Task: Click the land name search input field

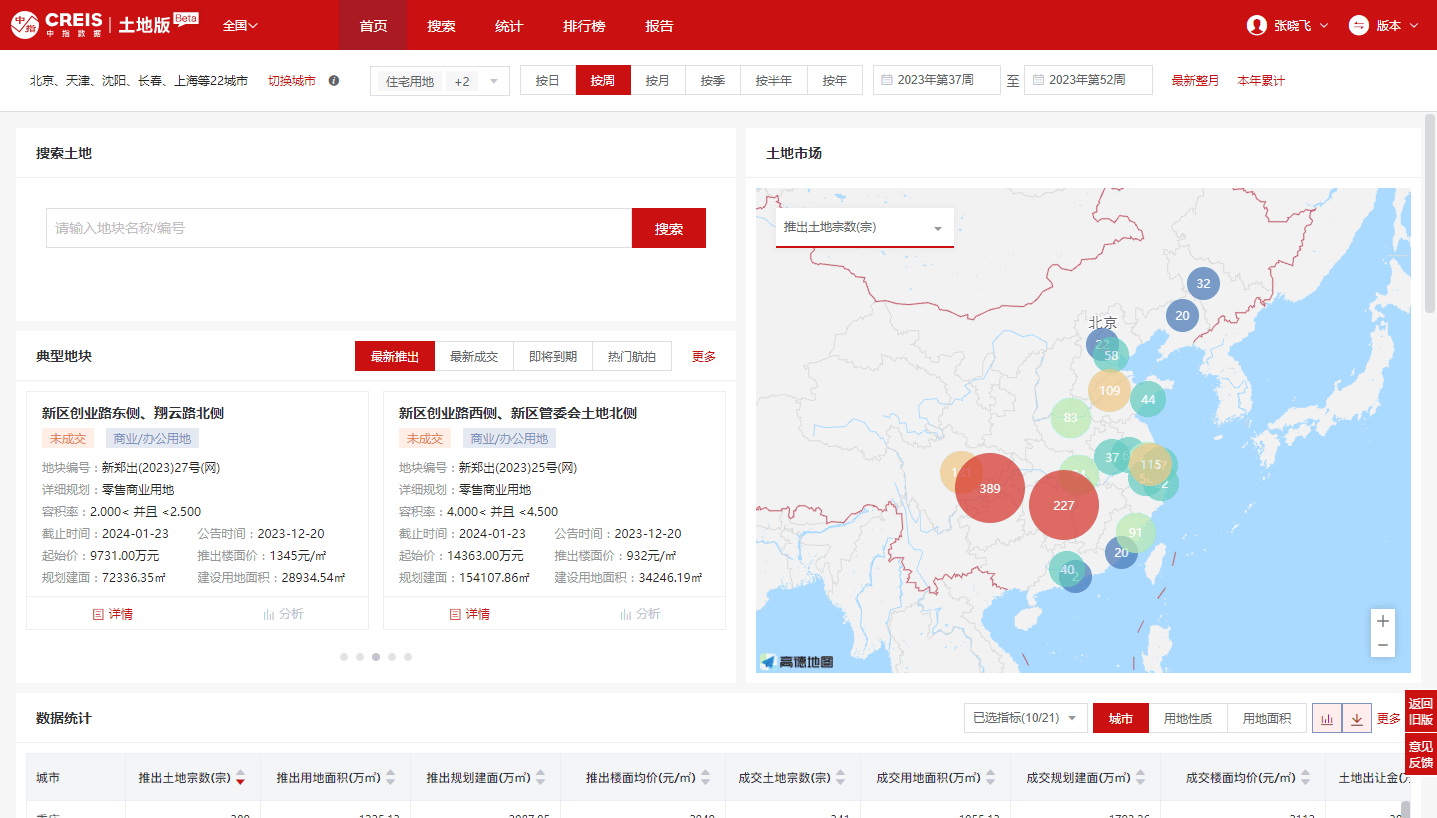Action: (338, 228)
